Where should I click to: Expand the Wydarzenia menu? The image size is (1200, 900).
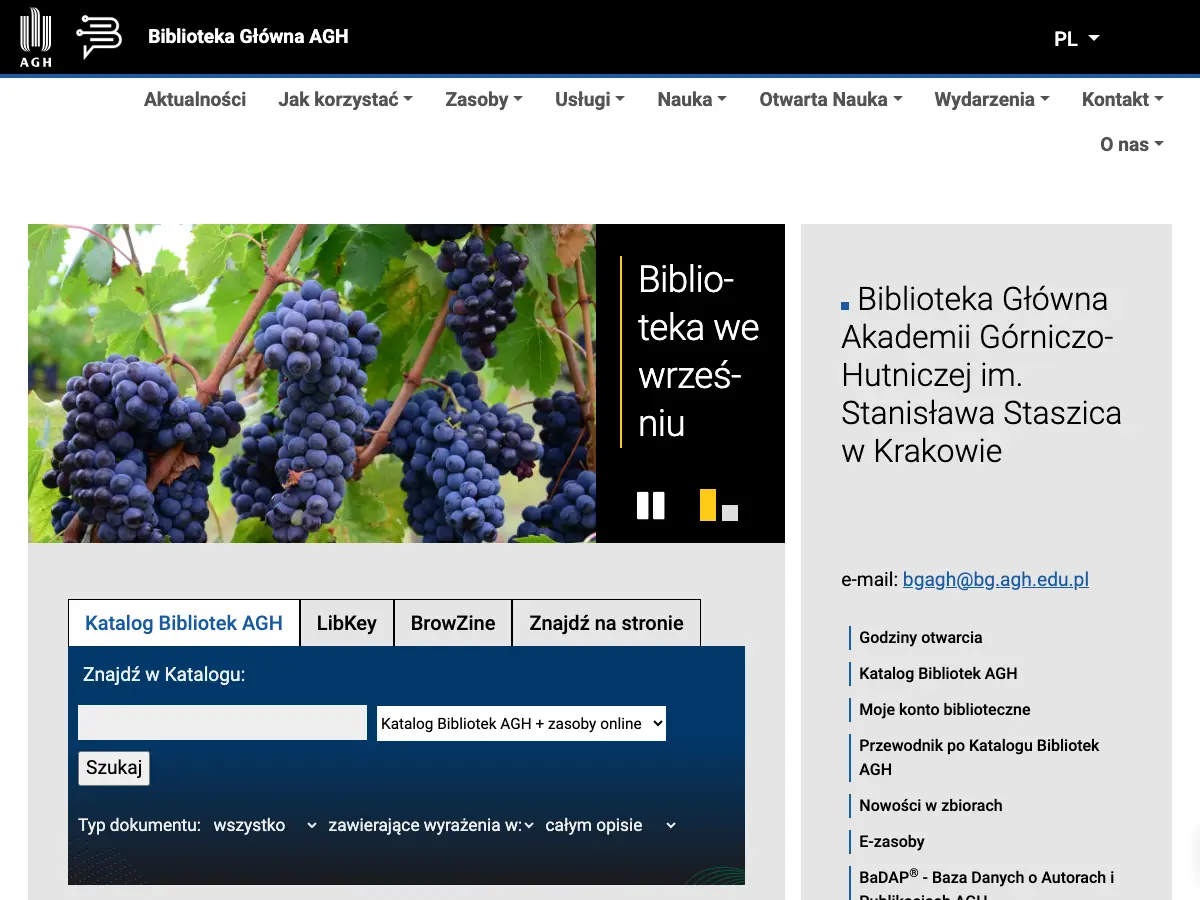click(992, 99)
